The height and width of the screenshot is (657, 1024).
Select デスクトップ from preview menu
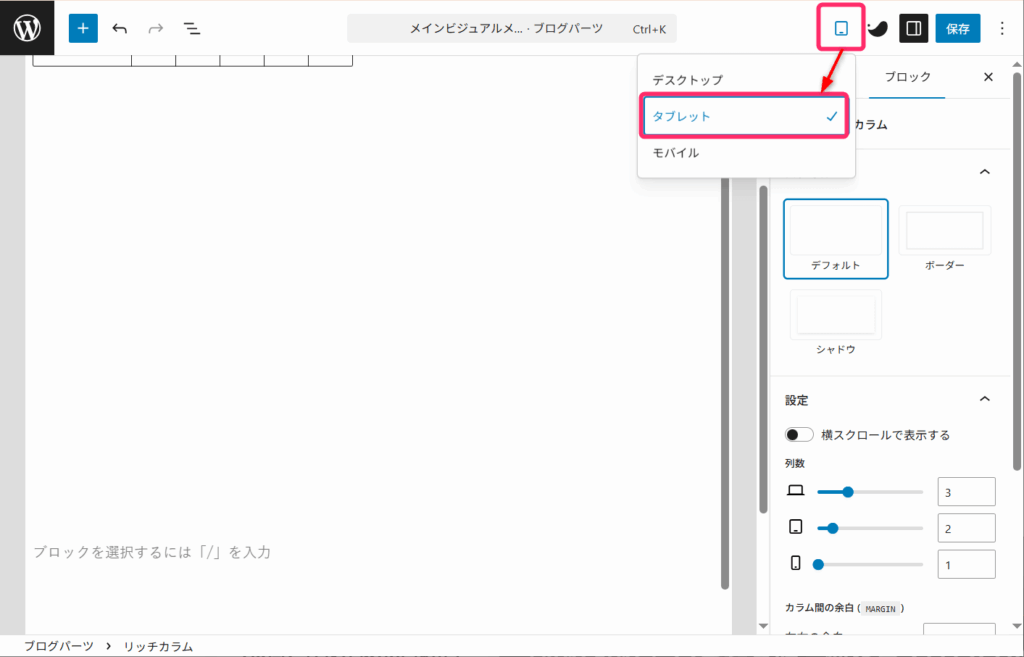687,79
